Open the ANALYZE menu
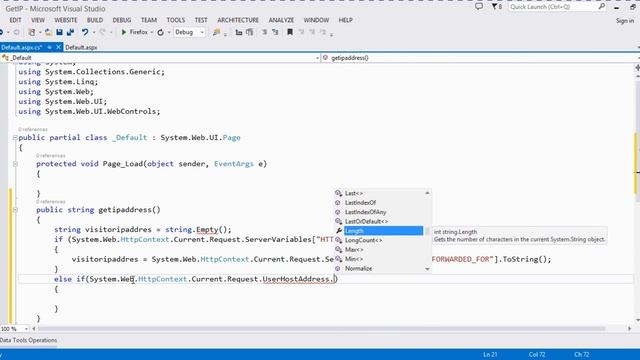Image resolution: width=640 pixels, height=360 pixels. pos(281,20)
